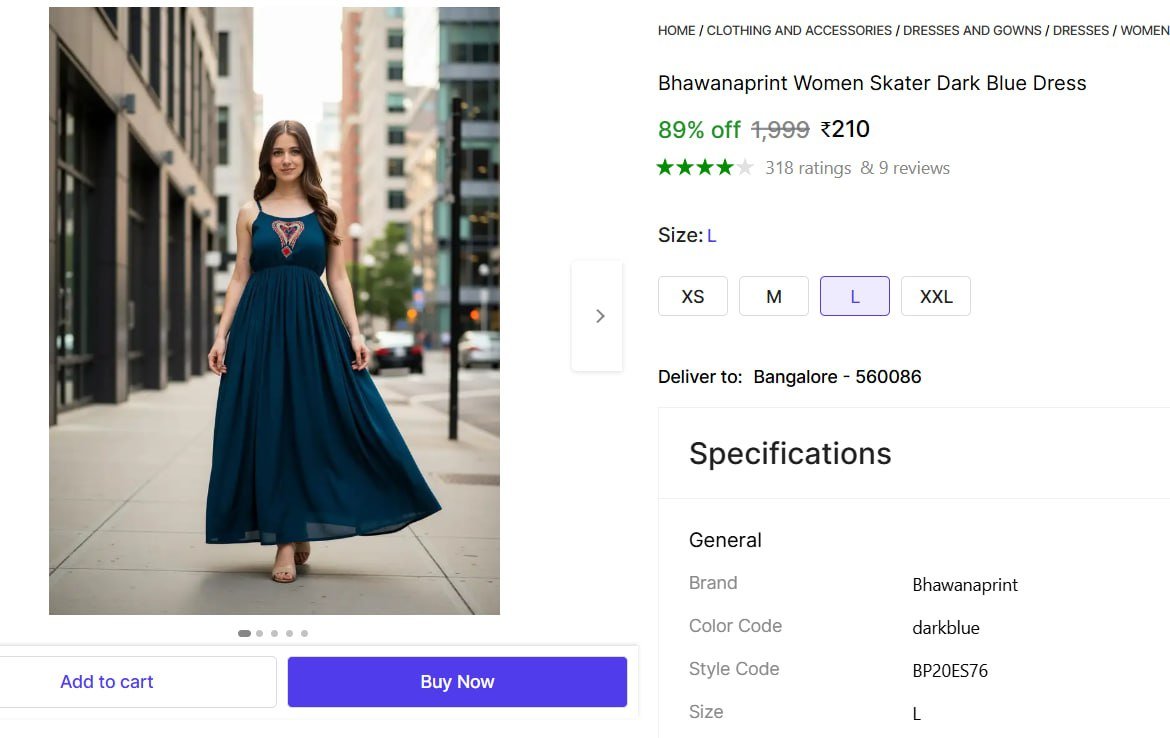This screenshot has width=1170, height=738.
Task: Toggle the selected L size option
Action: tap(854, 296)
